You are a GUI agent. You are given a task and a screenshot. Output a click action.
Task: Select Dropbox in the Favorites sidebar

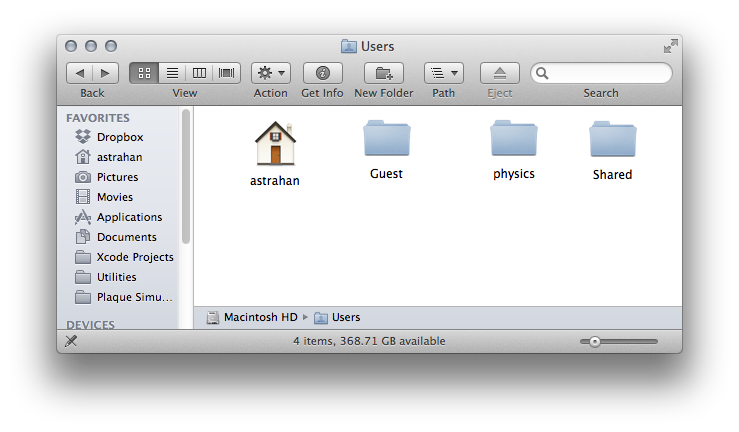pyautogui.click(x=119, y=137)
